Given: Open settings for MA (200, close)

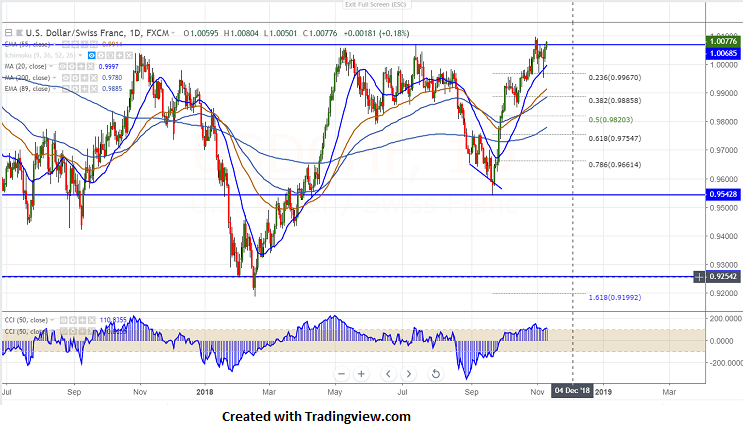Looking at the screenshot, I should pos(75,78).
